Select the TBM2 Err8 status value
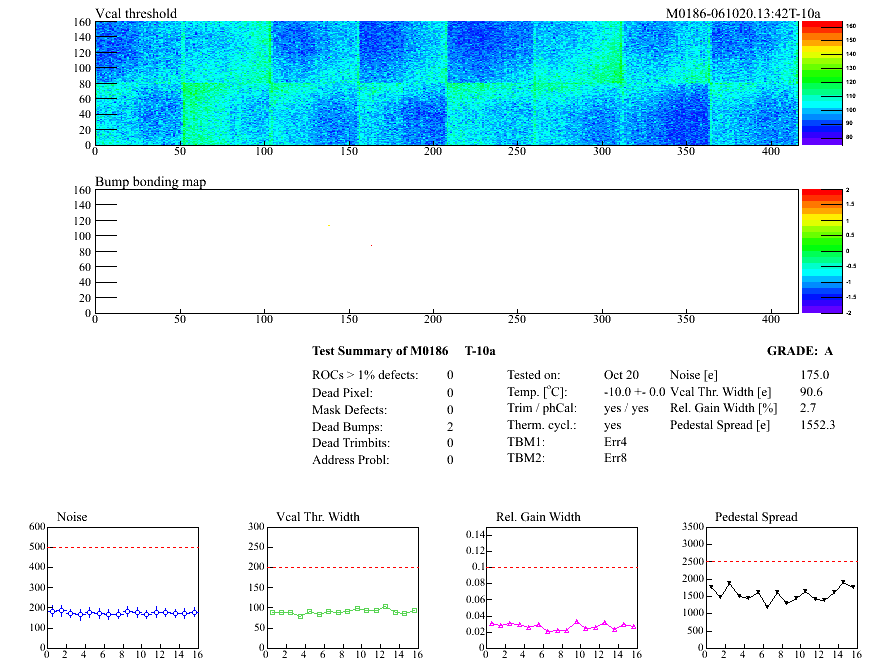Screen dimensions: 896x672 [x=615, y=458]
